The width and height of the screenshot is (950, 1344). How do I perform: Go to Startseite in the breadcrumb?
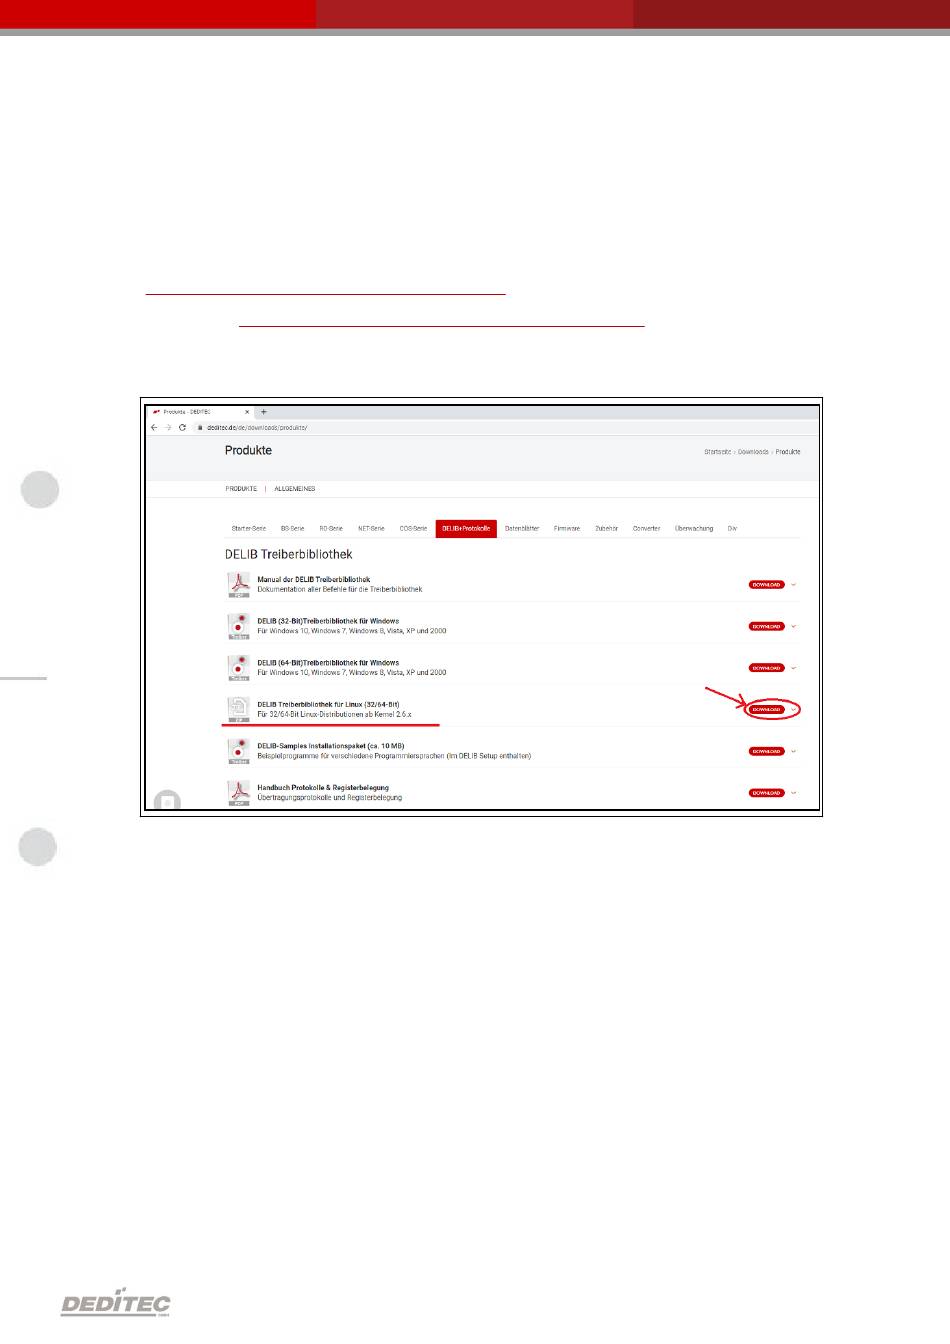(717, 452)
